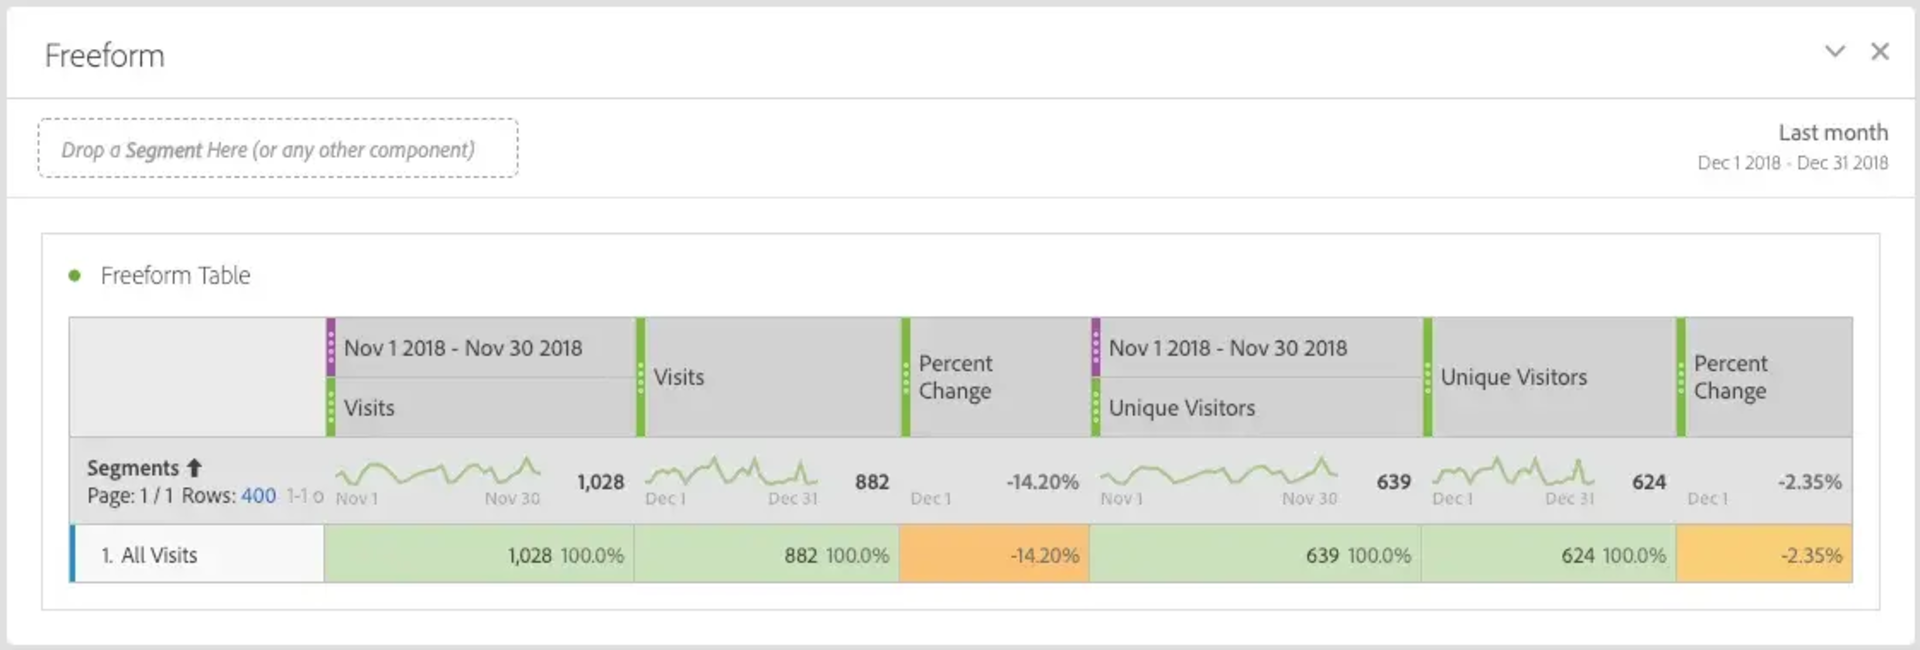Select the first Nov 1 2018 - Nov 30 2018 header

463,348
